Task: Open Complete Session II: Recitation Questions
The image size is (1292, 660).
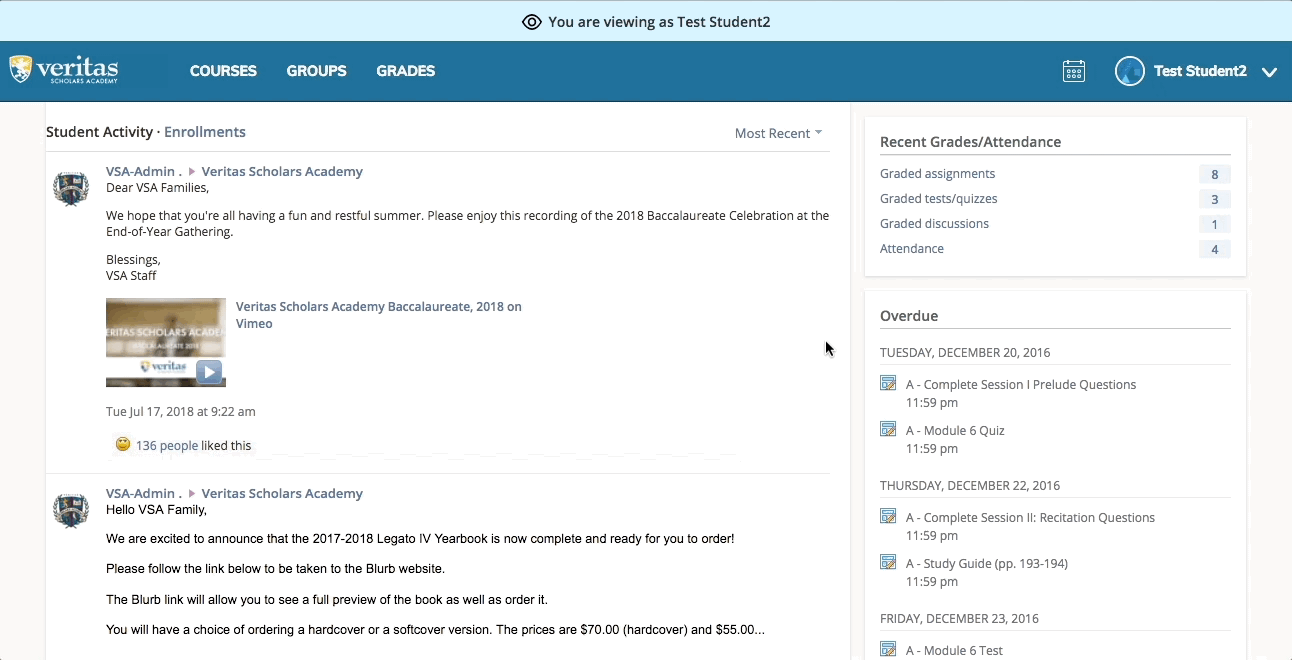Action: (x=1030, y=518)
